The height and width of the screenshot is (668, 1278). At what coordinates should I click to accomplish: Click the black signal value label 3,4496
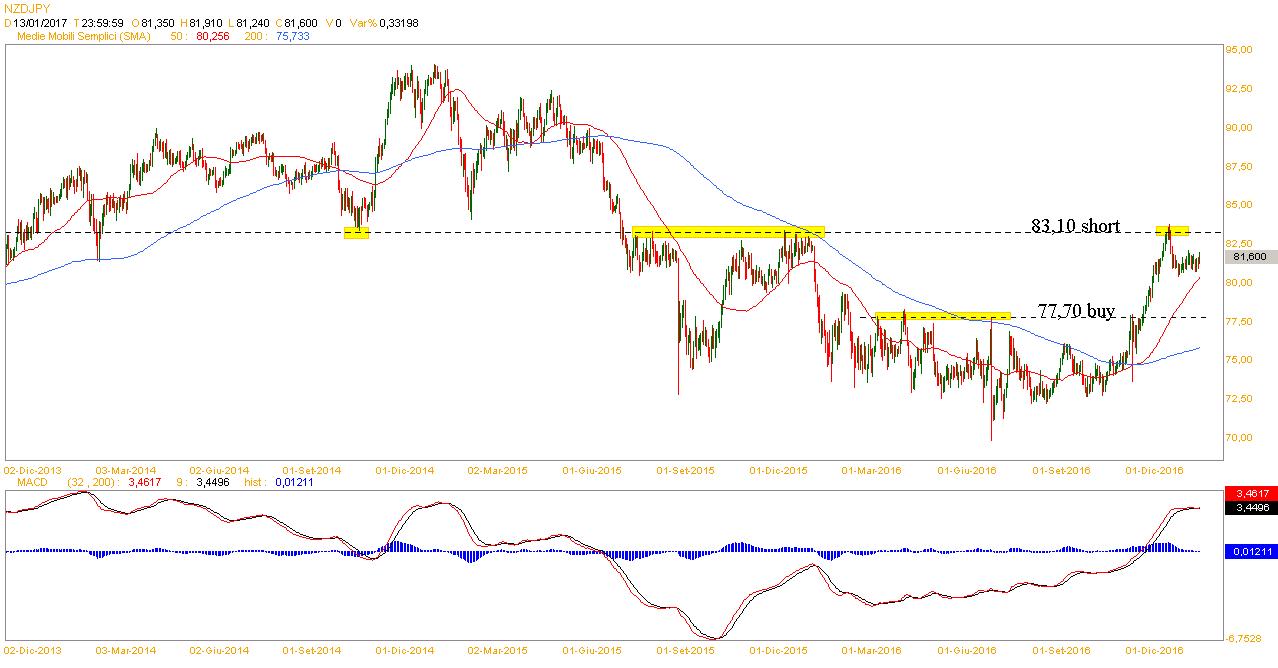coord(1250,507)
